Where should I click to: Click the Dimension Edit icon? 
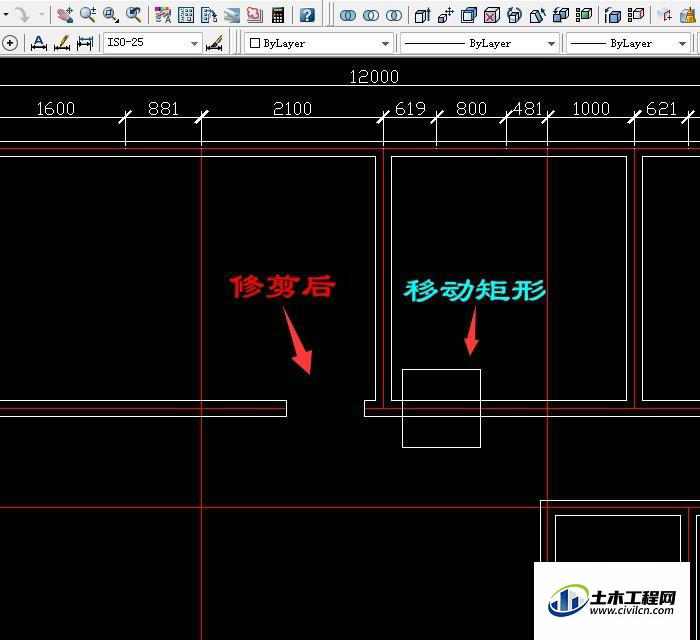(39, 43)
